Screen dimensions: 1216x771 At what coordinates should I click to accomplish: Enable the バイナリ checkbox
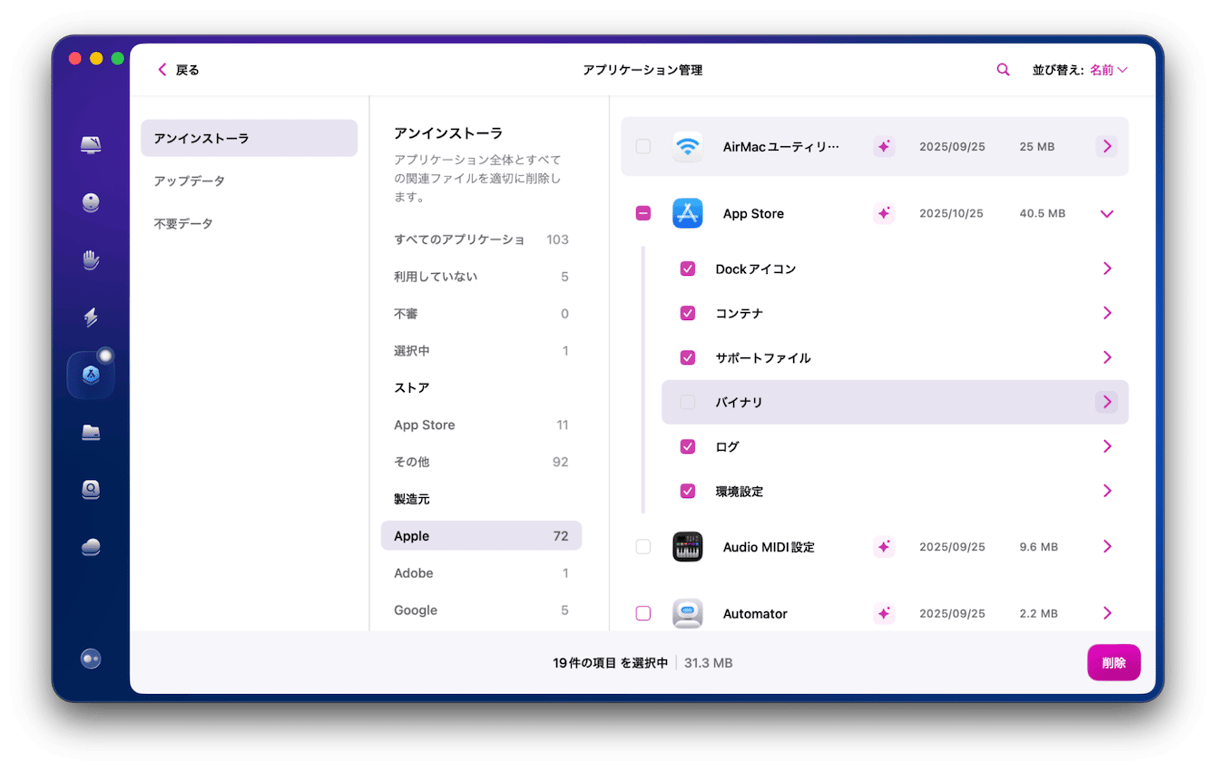pyautogui.click(x=687, y=401)
